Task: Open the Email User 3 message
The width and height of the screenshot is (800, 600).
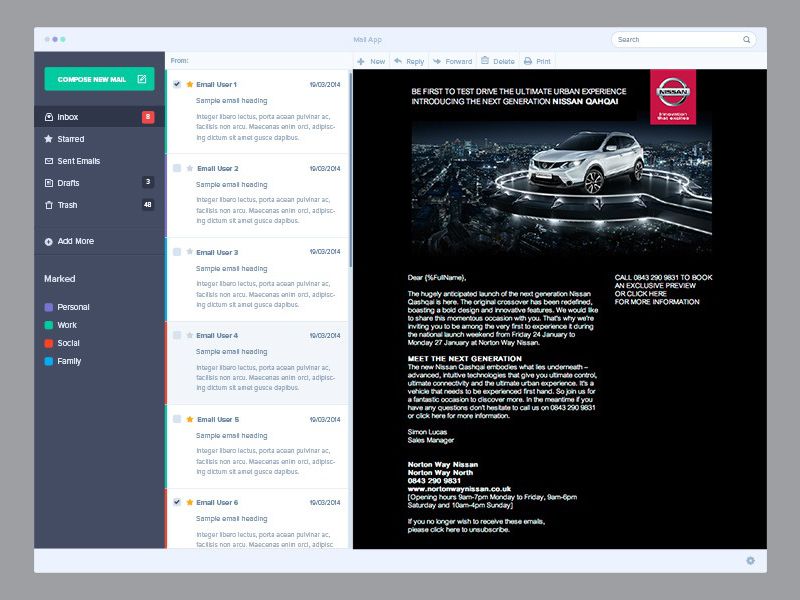Action: point(258,279)
